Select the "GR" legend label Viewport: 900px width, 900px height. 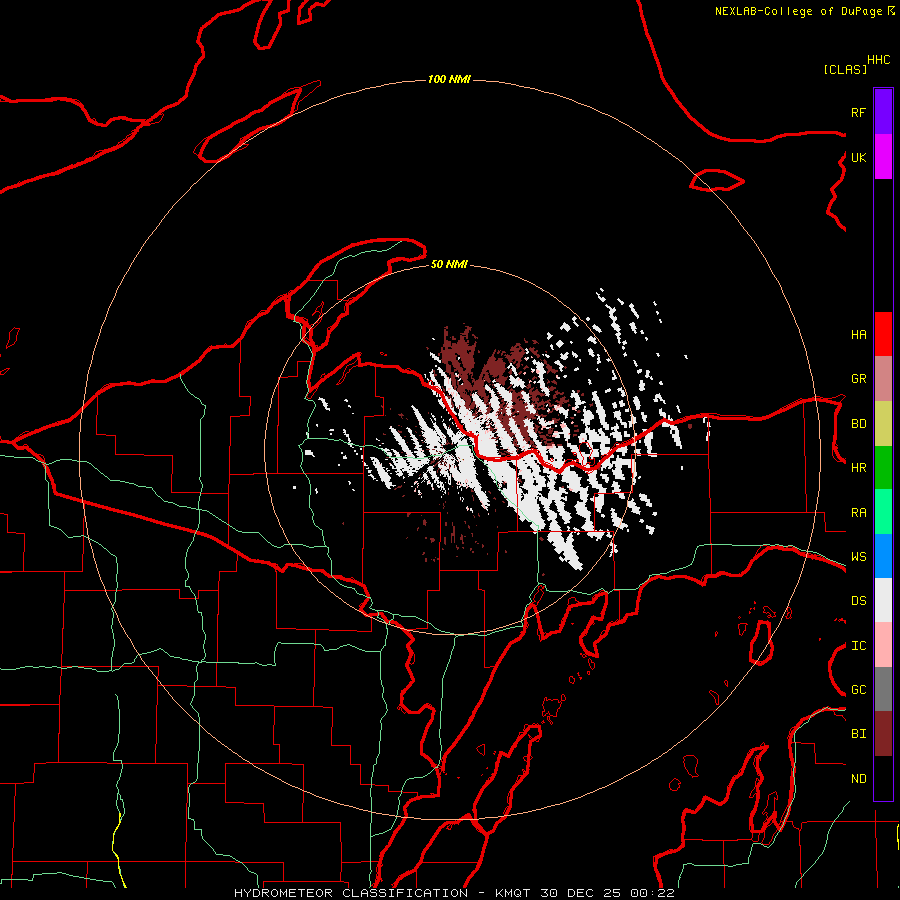point(858,378)
